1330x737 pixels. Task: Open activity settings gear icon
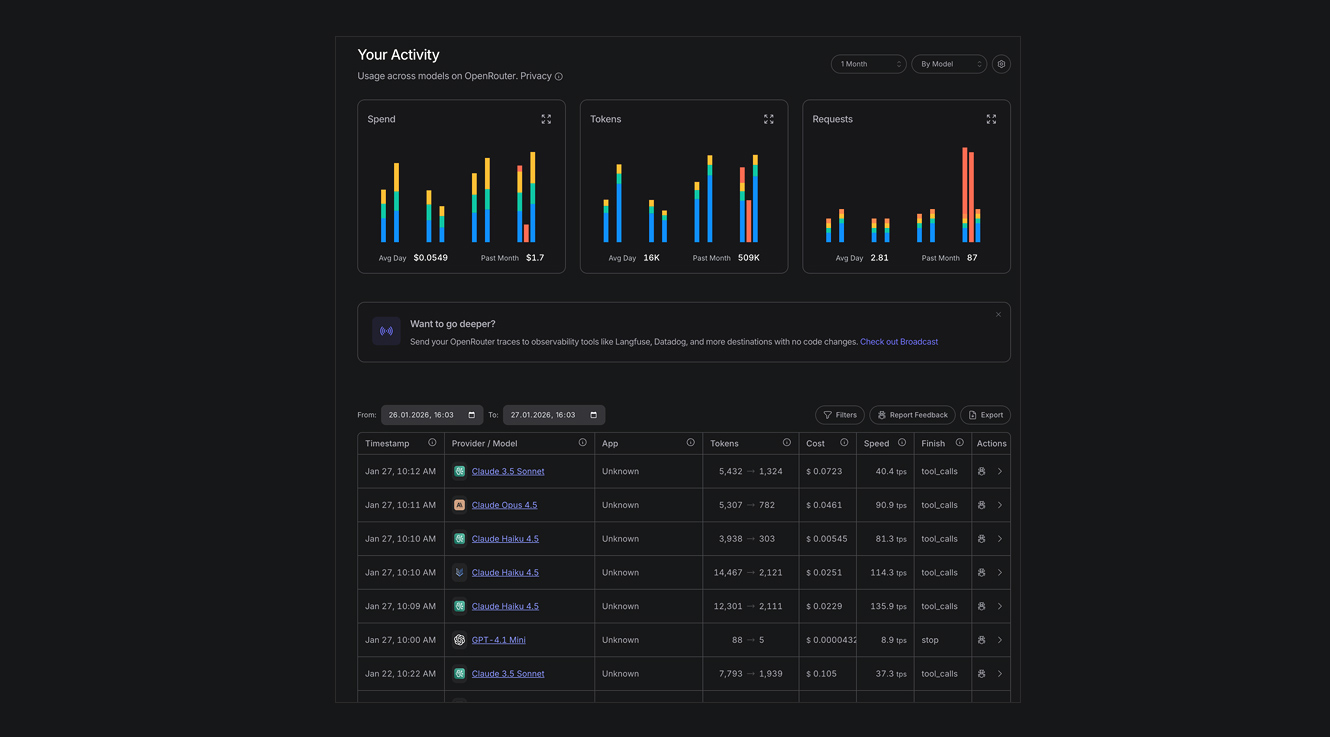click(1001, 64)
